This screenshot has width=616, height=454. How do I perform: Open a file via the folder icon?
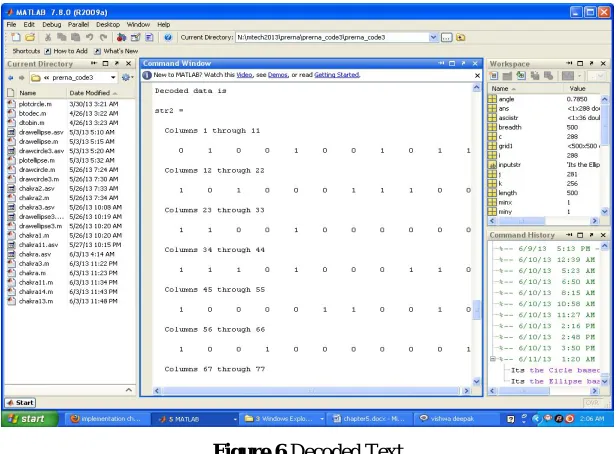point(30,37)
